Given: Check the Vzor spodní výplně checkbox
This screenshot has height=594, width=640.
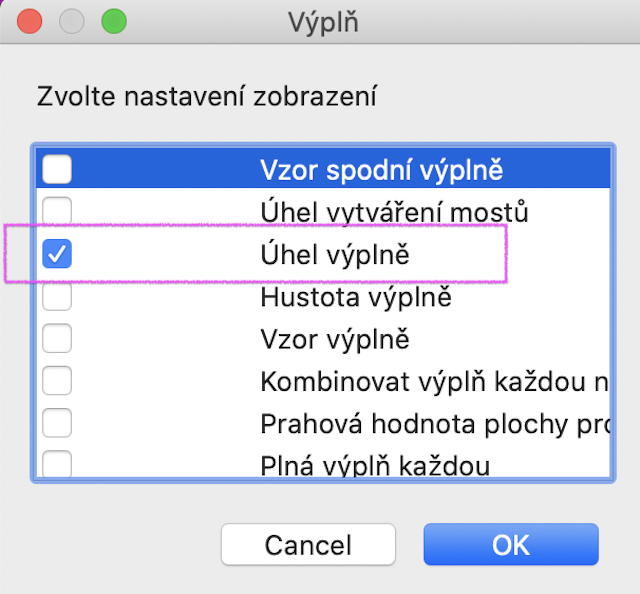Looking at the screenshot, I should [x=57, y=170].
